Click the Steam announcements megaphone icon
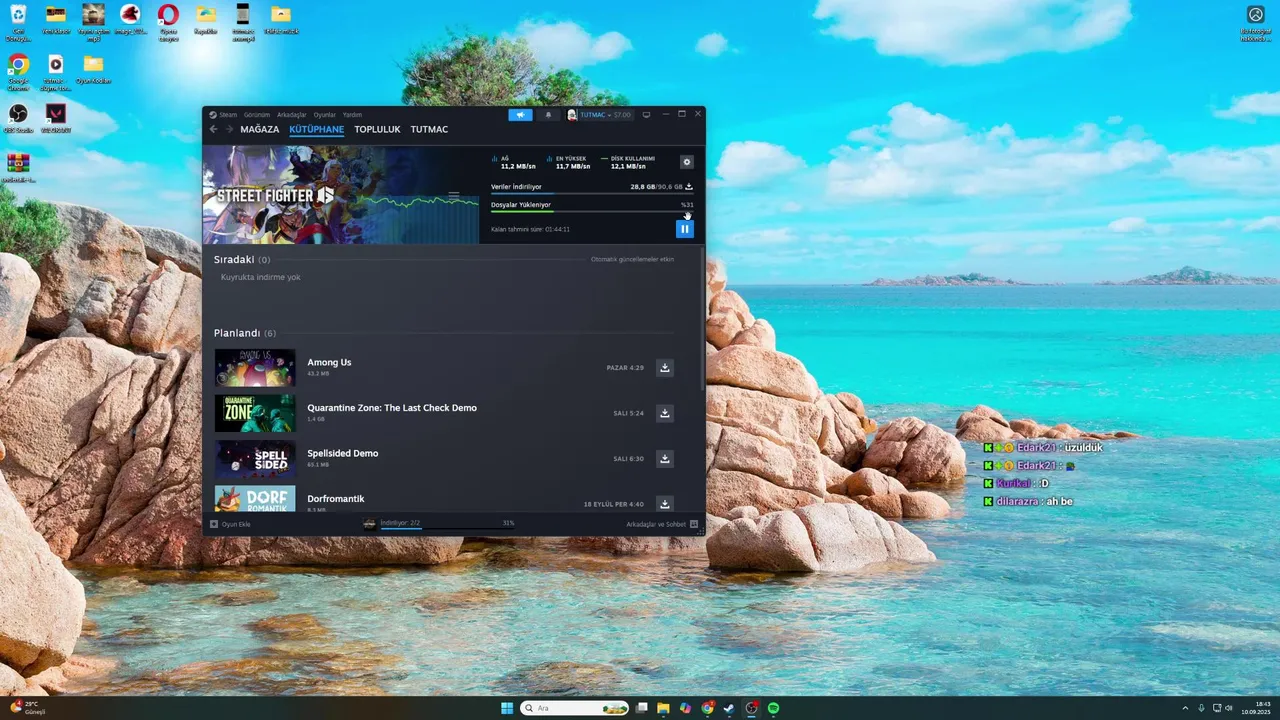1280x720 pixels. pyautogui.click(x=520, y=115)
